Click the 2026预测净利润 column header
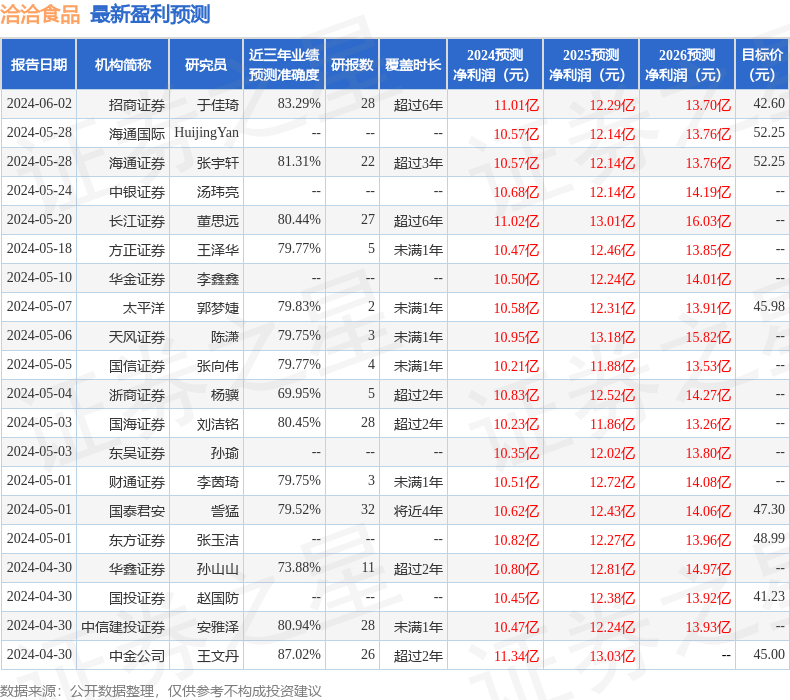 pos(687,65)
